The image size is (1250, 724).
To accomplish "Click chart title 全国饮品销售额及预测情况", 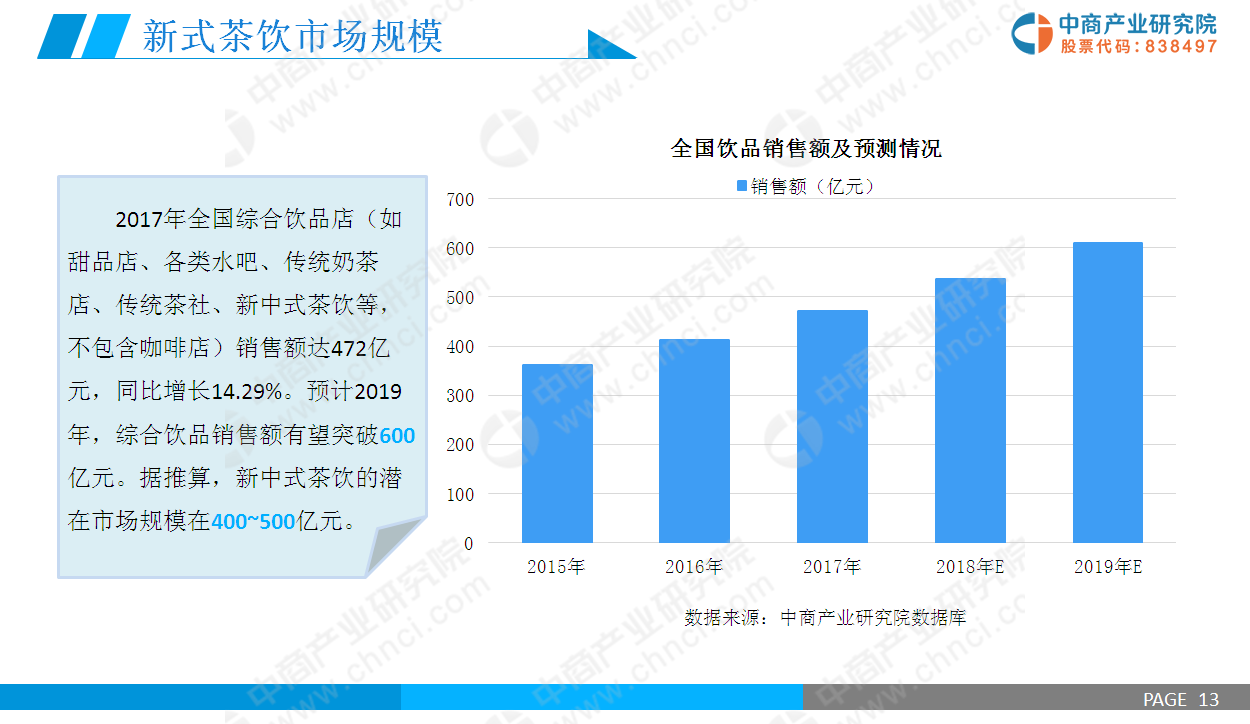I will pyautogui.click(x=806, y=149).
